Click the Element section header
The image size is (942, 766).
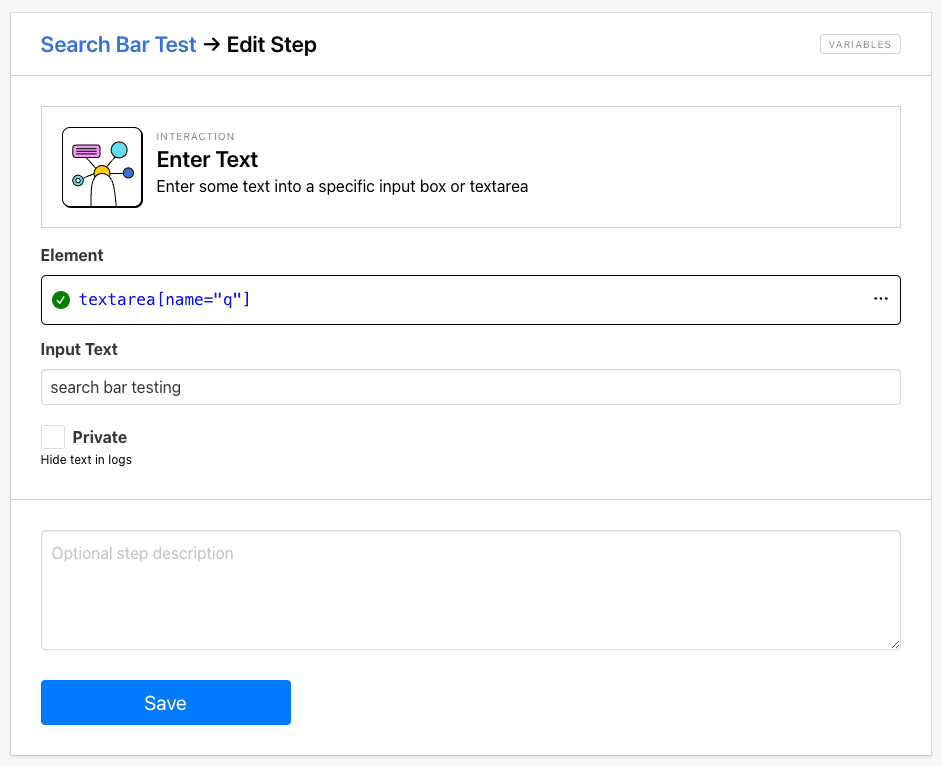[x=71, y=255]
